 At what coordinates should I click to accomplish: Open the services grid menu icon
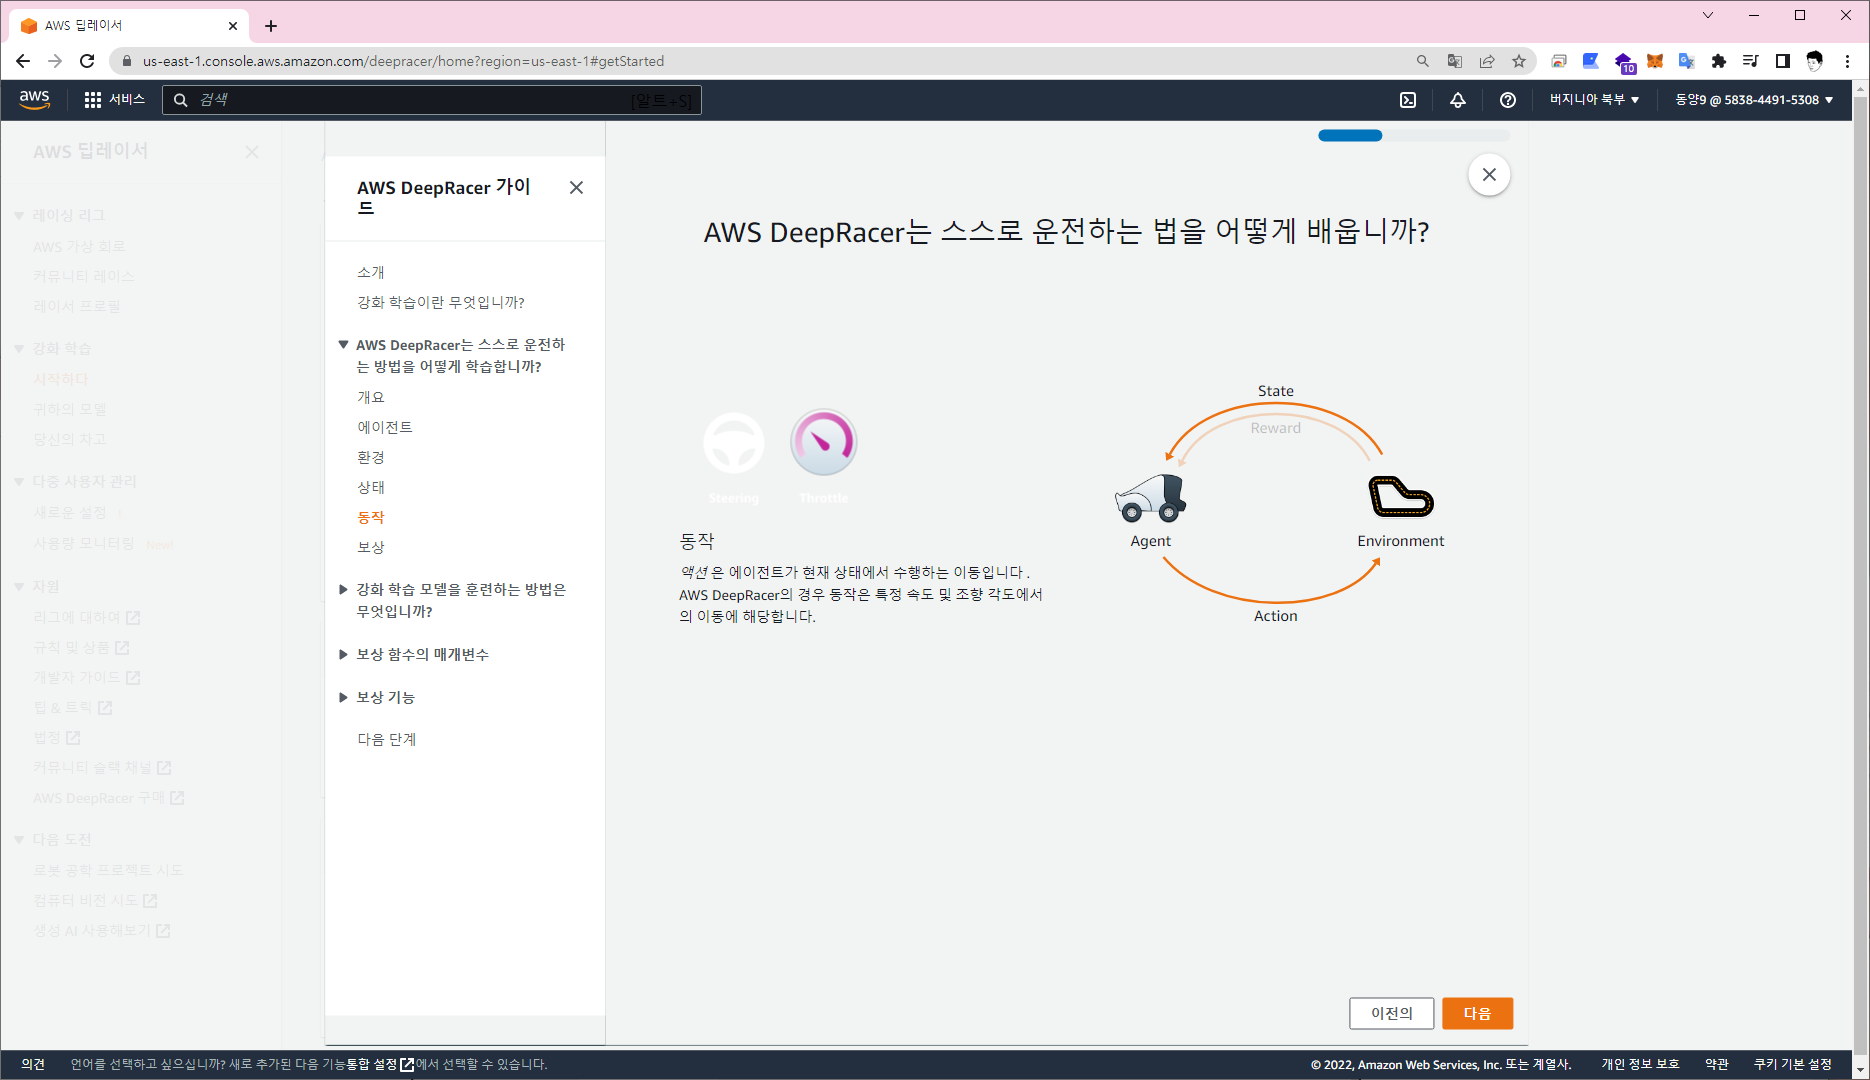[93, 100]
